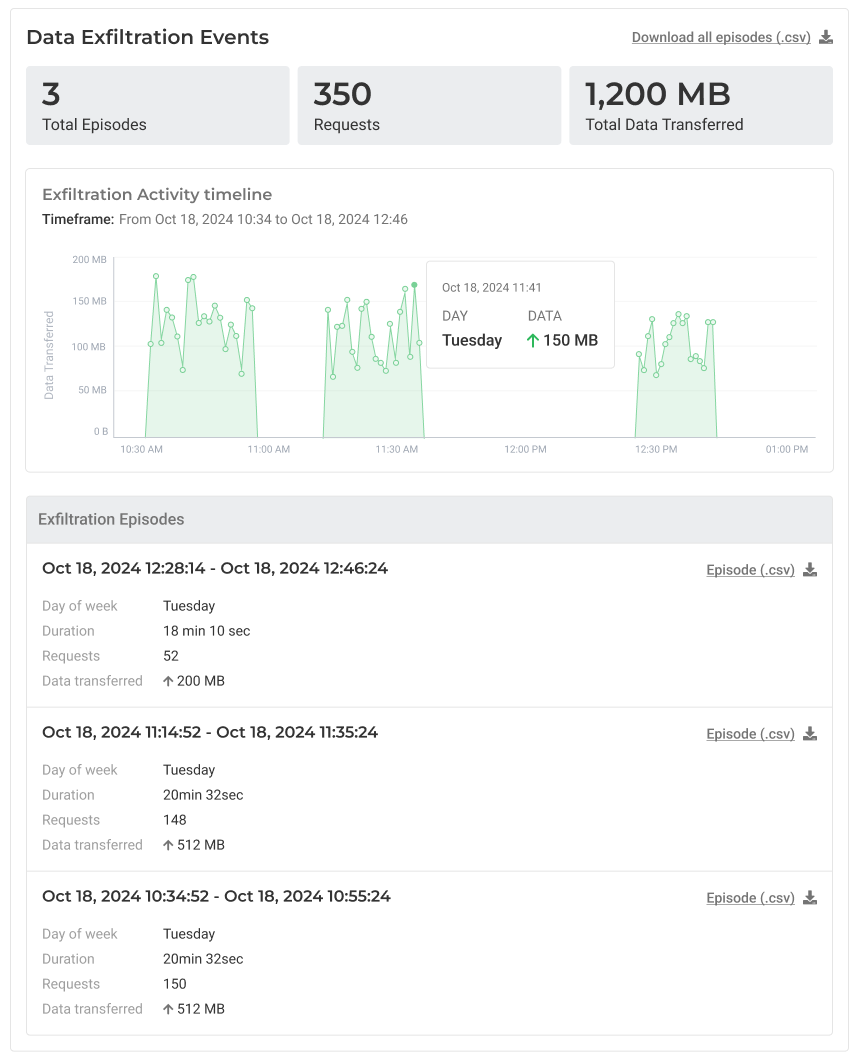The image size is (860, 1064).
Task: Select episode heading starting Oct 18, 2024 10:34:52
Action: click(x=216, y=896)
